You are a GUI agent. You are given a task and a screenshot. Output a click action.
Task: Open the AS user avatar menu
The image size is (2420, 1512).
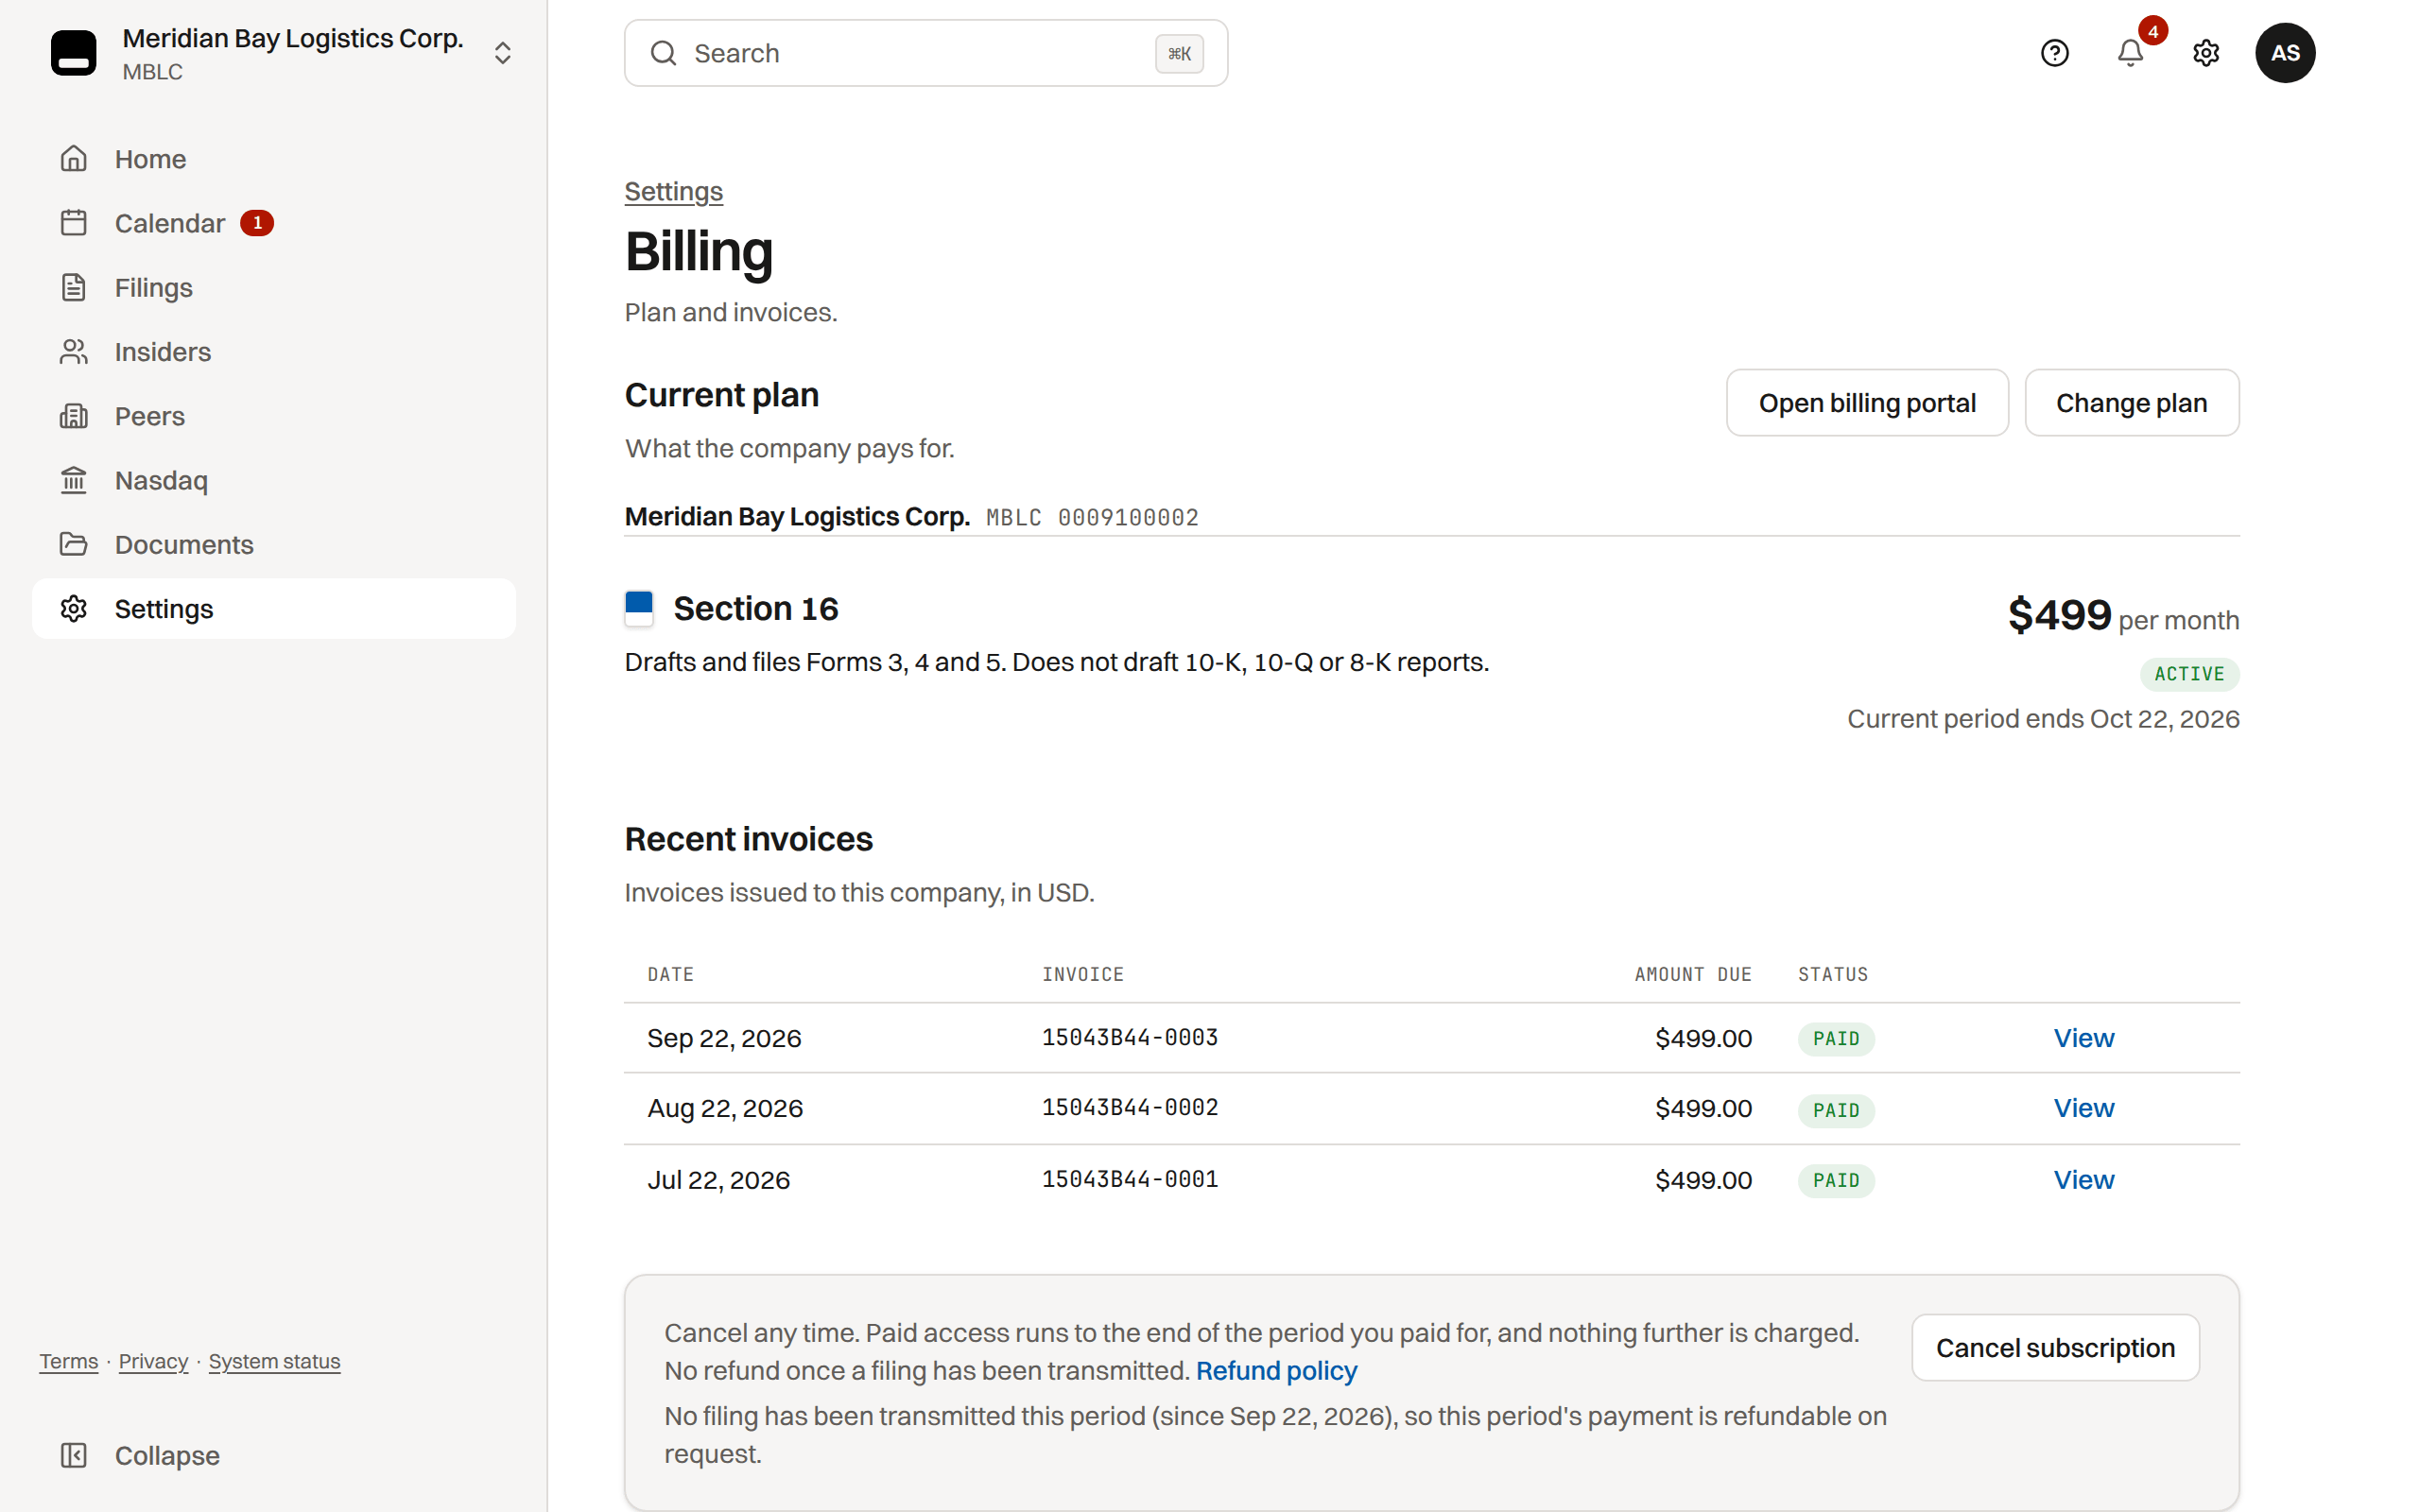pos(2285,53)
